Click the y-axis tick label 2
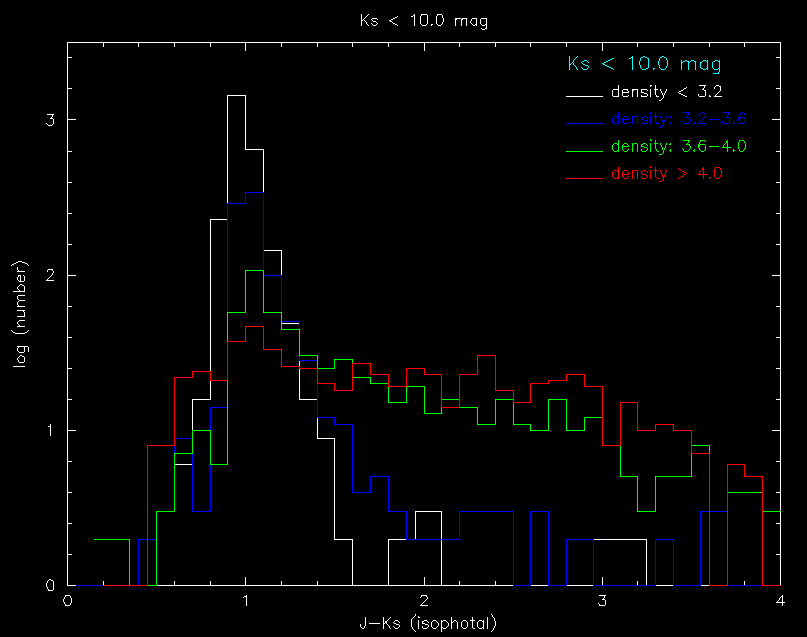Viewport: 807px width, 637px height. click(51, 275)
